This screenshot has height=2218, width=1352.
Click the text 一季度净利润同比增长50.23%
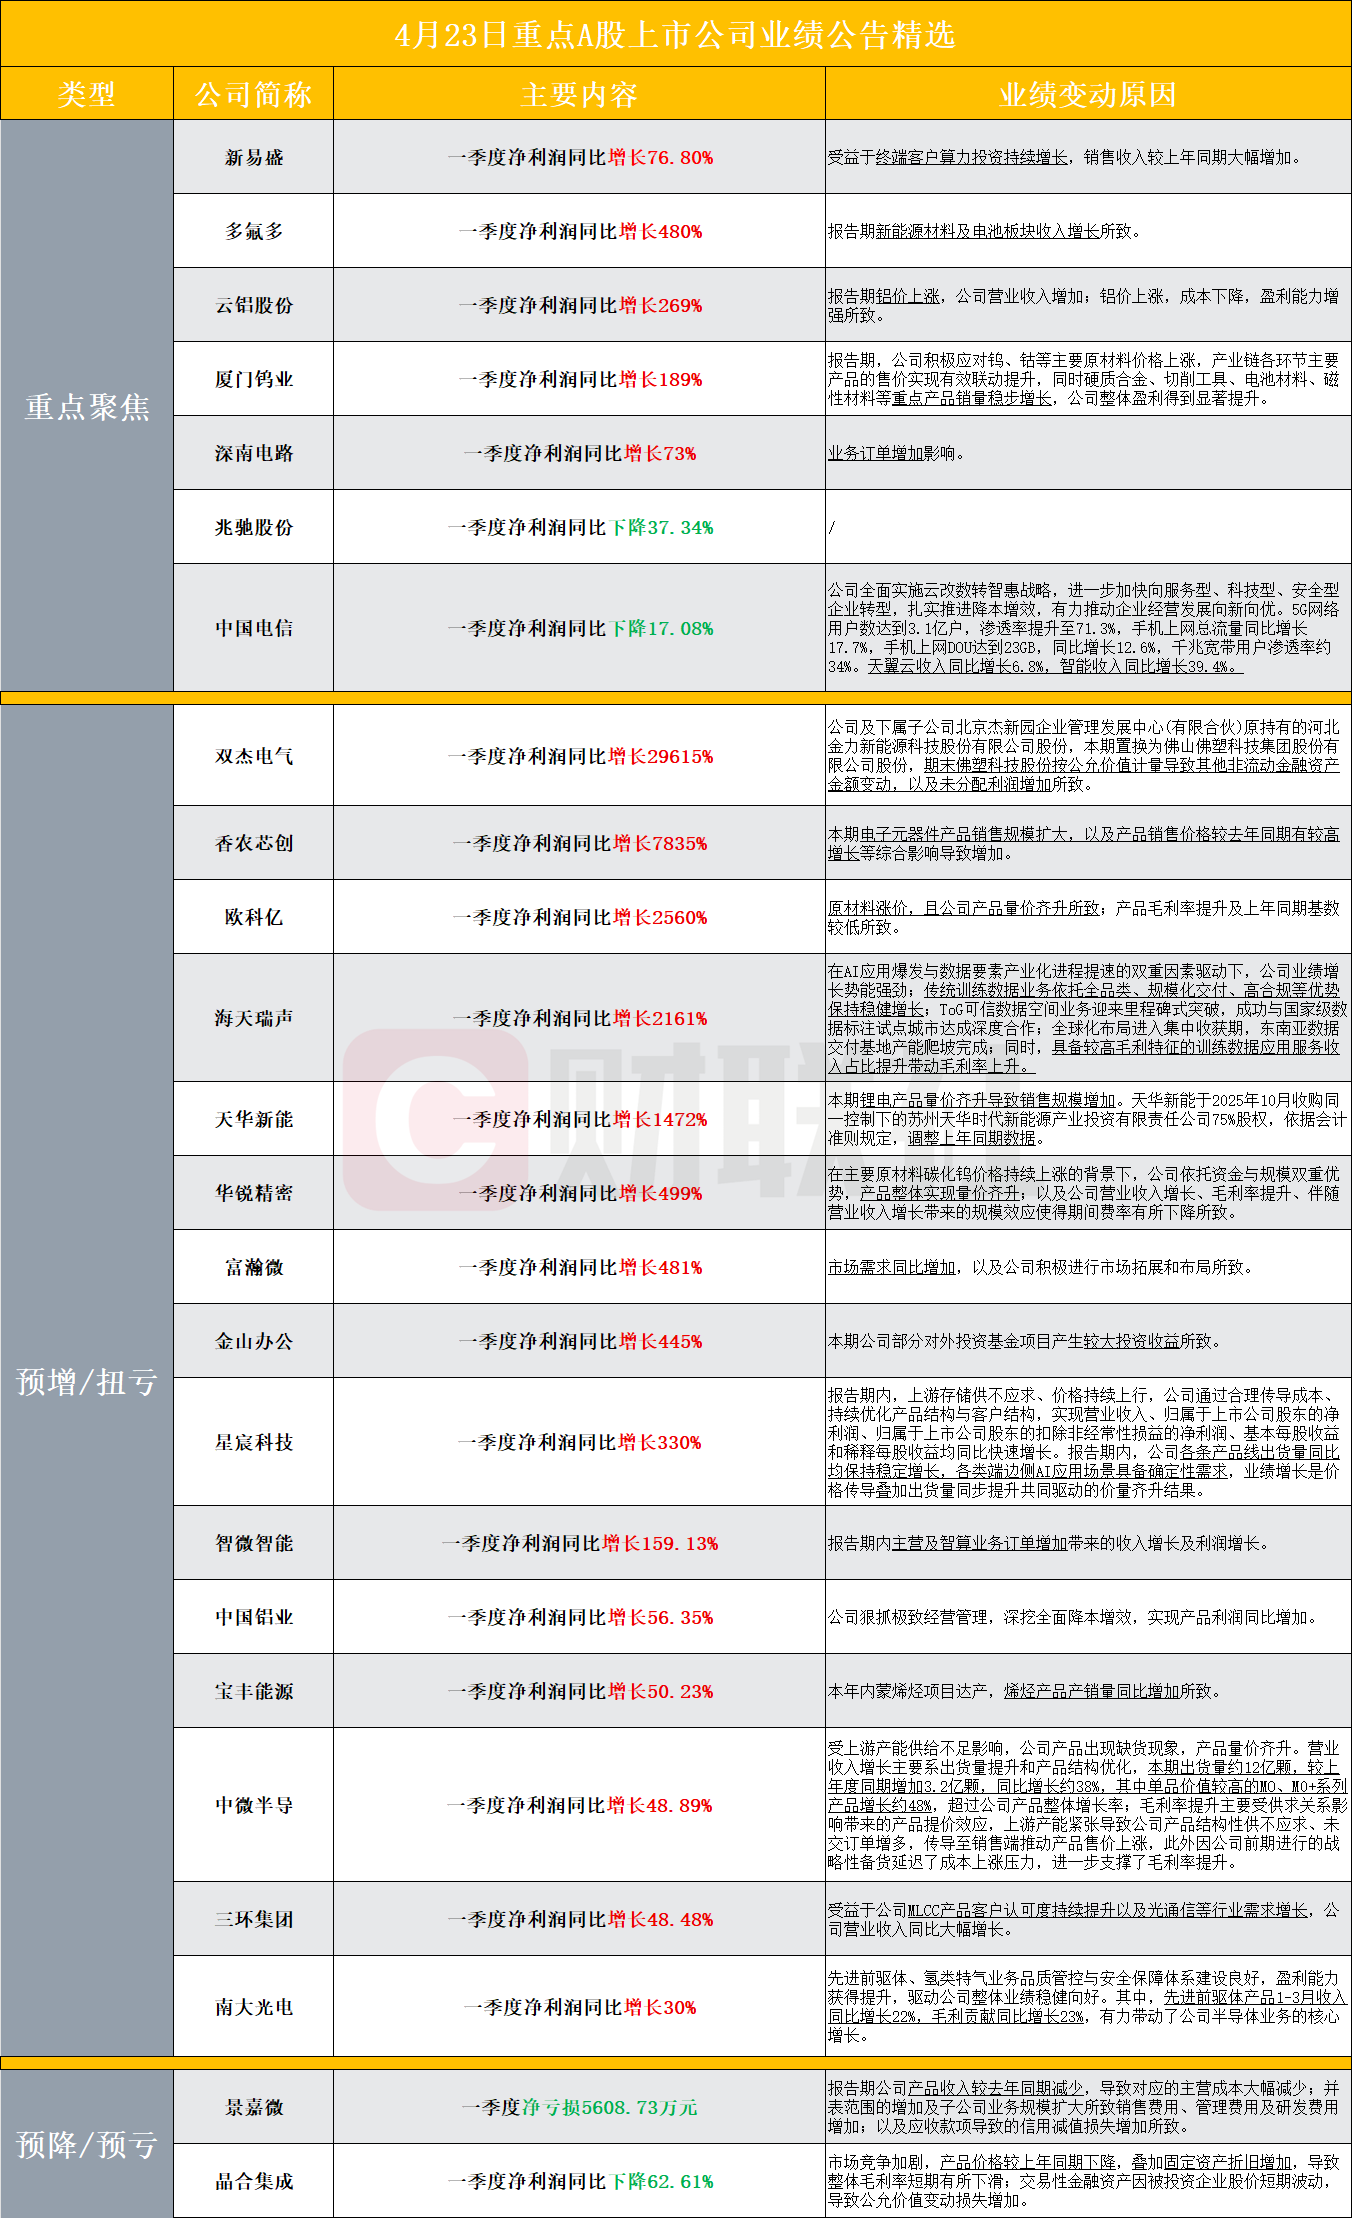[x=580, y=1691]
